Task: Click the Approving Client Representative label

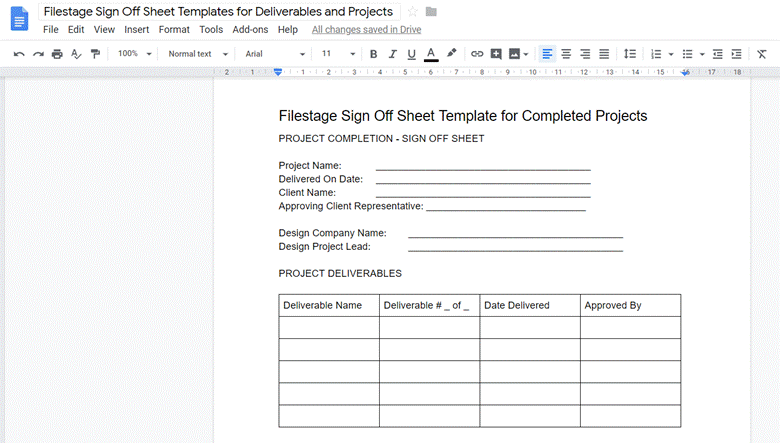Action: coord(351,206)
